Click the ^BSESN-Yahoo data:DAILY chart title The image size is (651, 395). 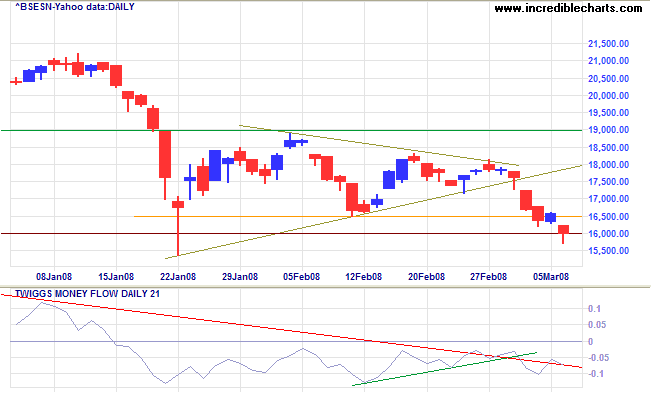click(75, 7)
